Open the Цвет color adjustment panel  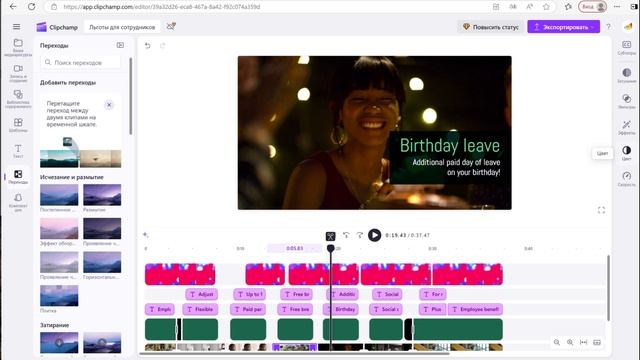click(x=627, y=153)
